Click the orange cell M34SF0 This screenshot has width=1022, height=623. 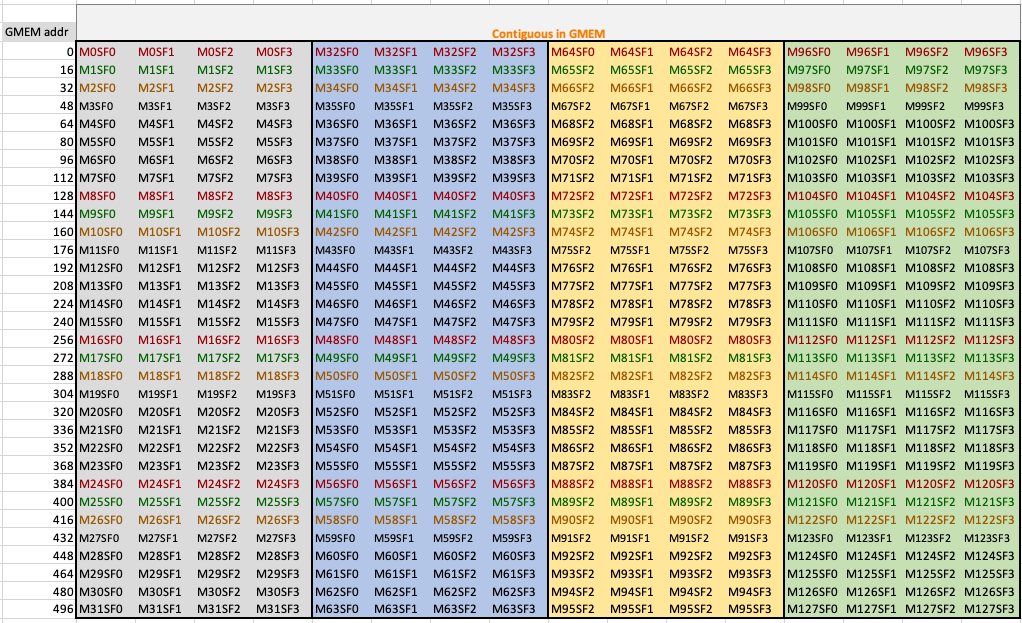(336, 88)
